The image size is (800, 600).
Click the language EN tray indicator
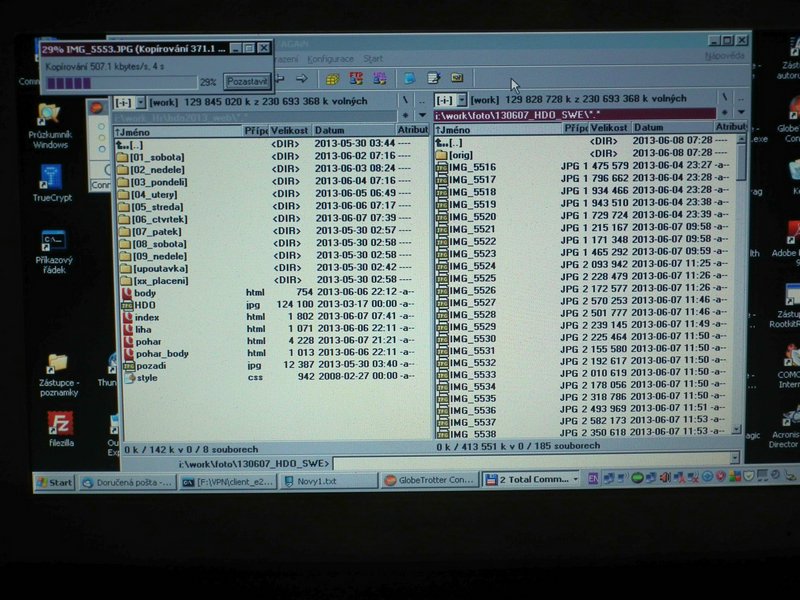pos(593,478)
